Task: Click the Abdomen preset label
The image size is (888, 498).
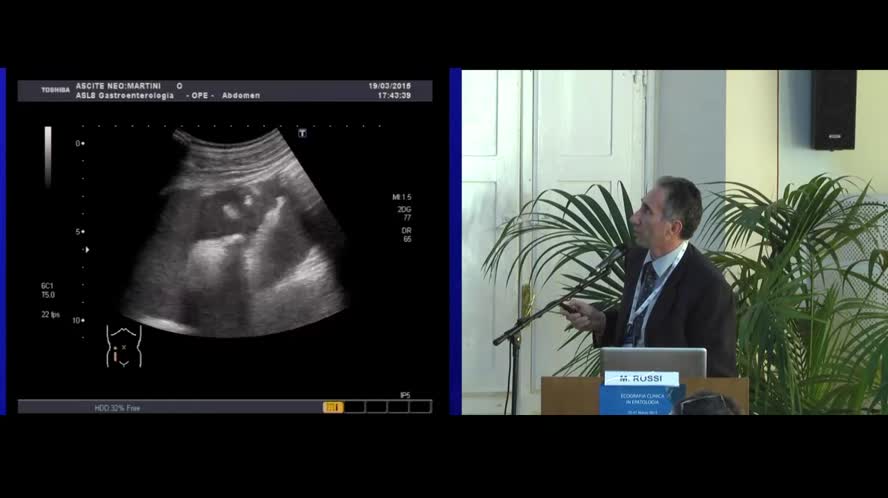Action: tap(241, 95)
